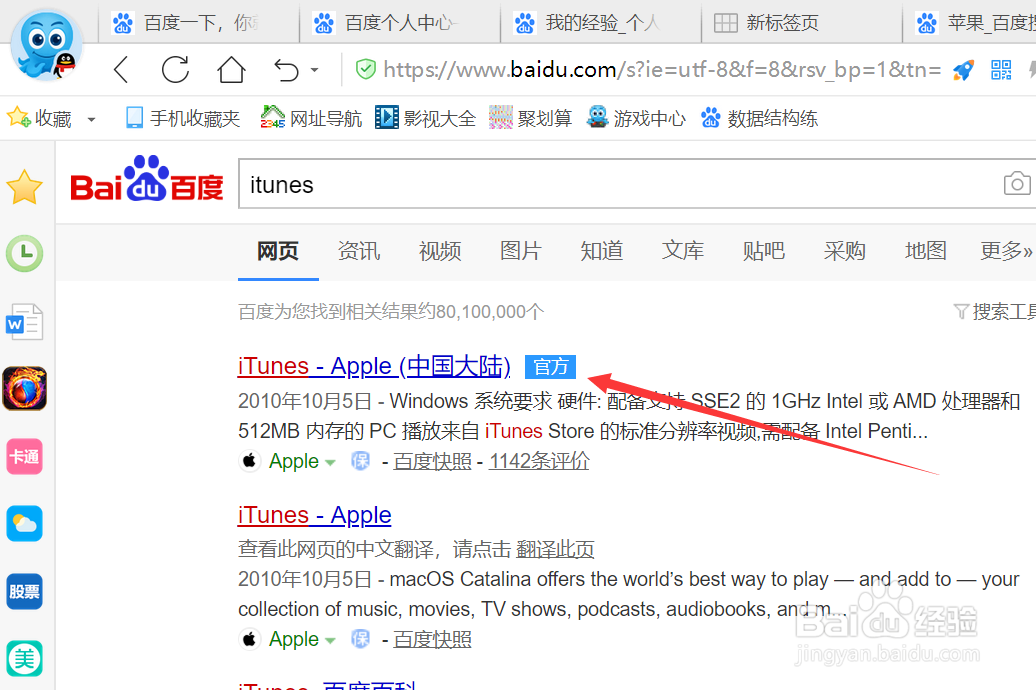Open the iTunes - Apple (中国大陆) result
Screen dimensions: 1036x690
[x=373, y=366]
